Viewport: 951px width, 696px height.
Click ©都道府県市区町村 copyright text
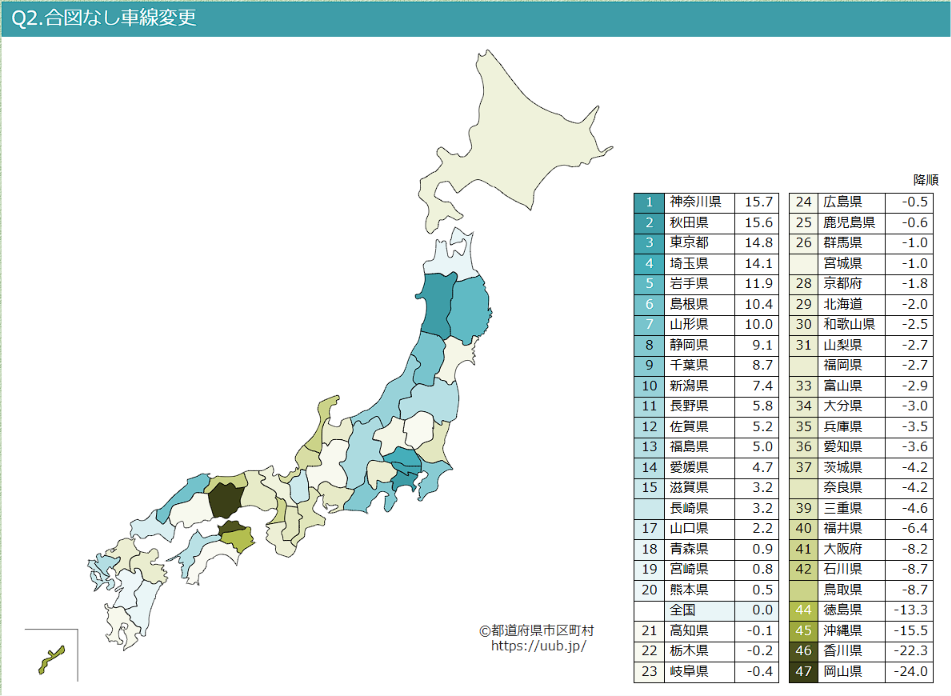537,631
